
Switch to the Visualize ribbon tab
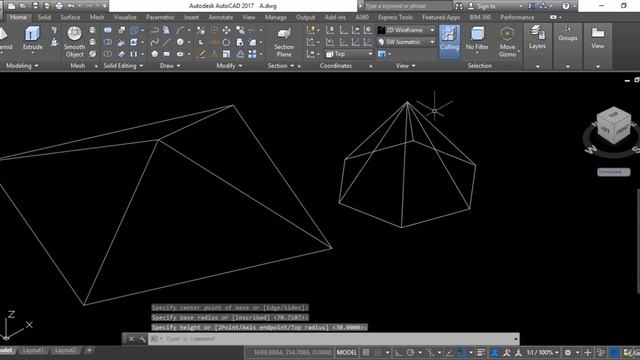pos(125,17)
